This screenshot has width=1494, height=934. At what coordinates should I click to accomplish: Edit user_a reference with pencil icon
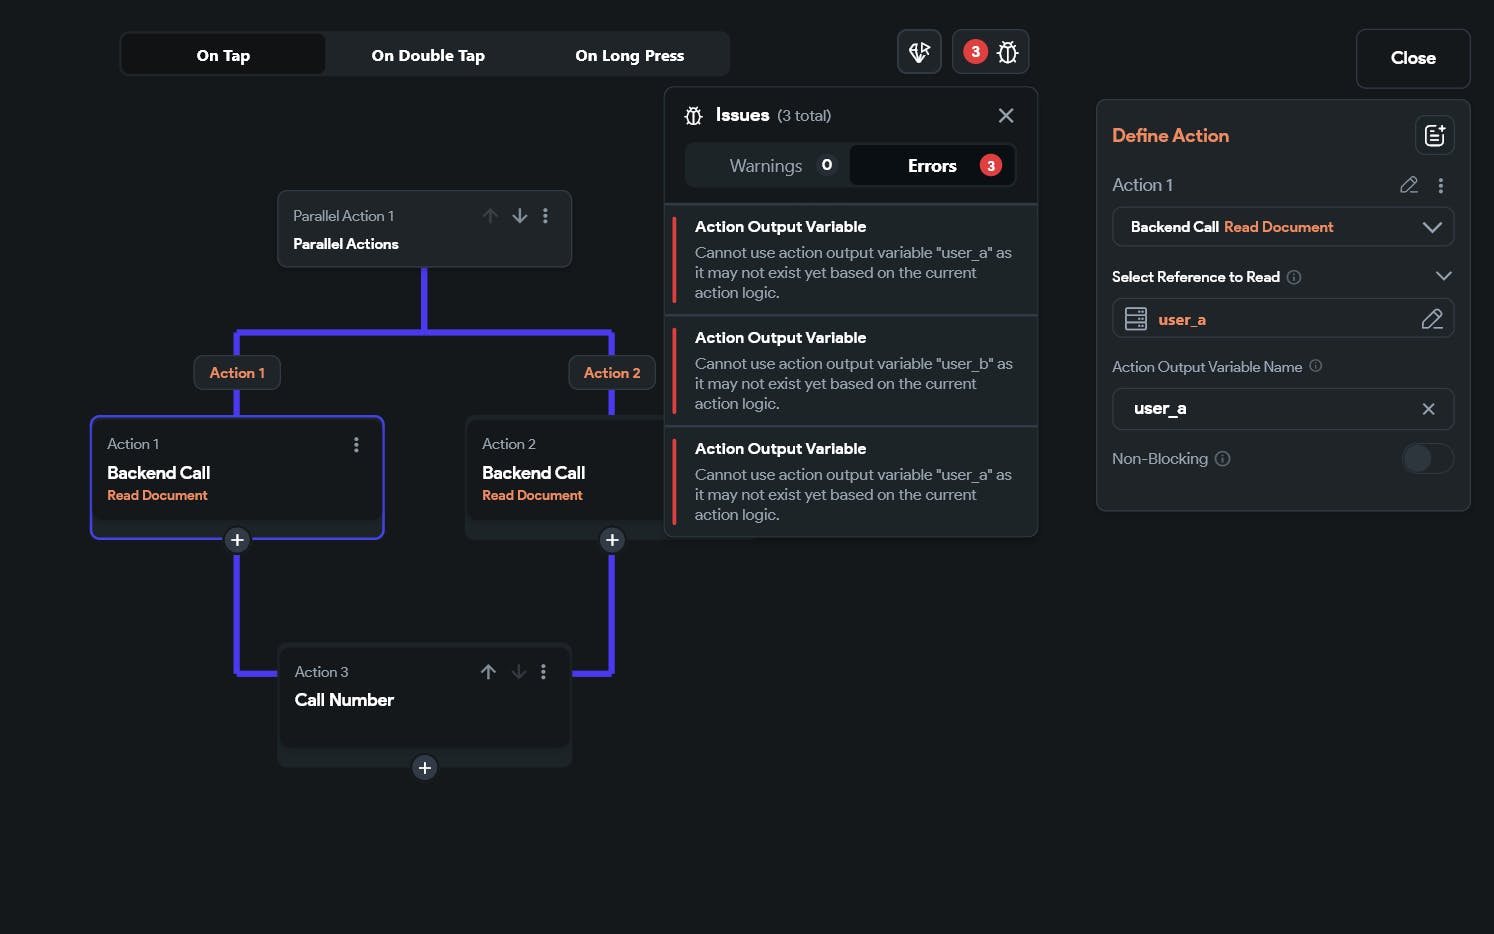click(x=1432, y=319)
